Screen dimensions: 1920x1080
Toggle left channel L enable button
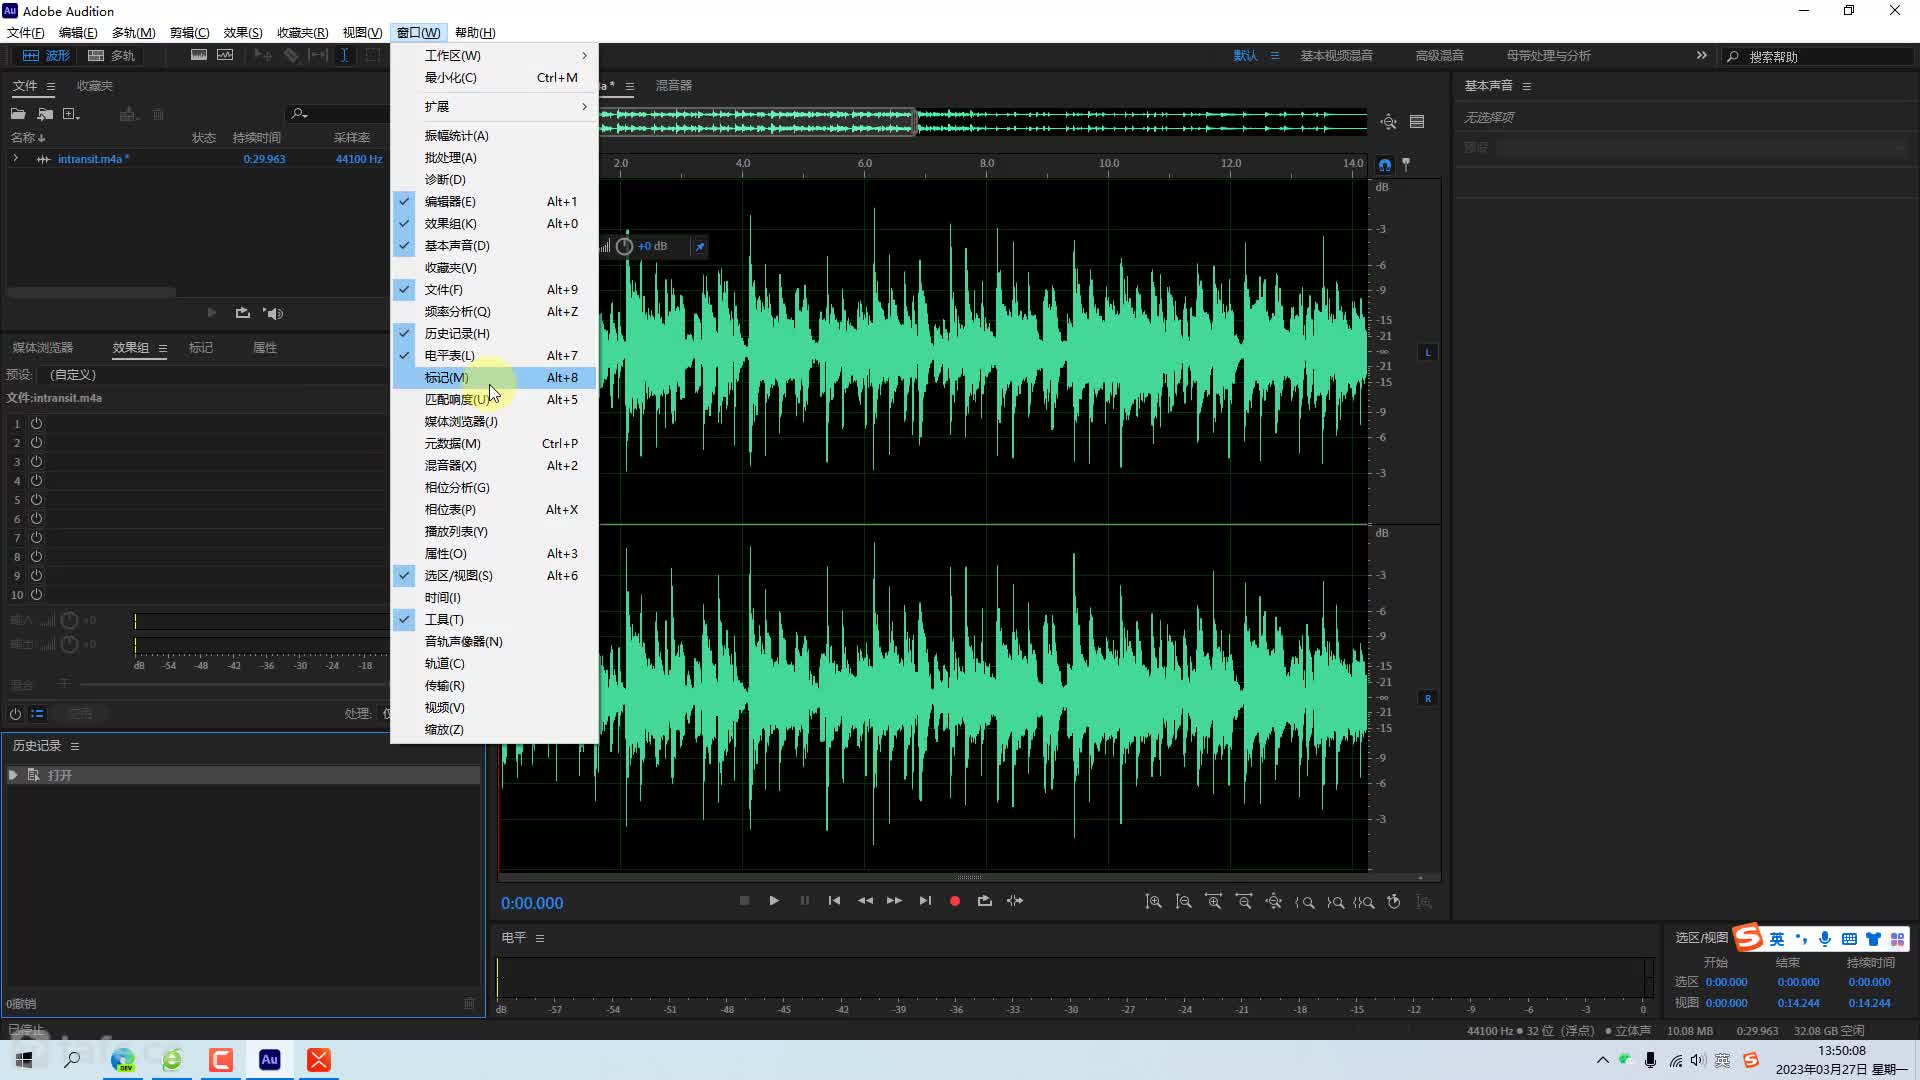point(1428,352)
